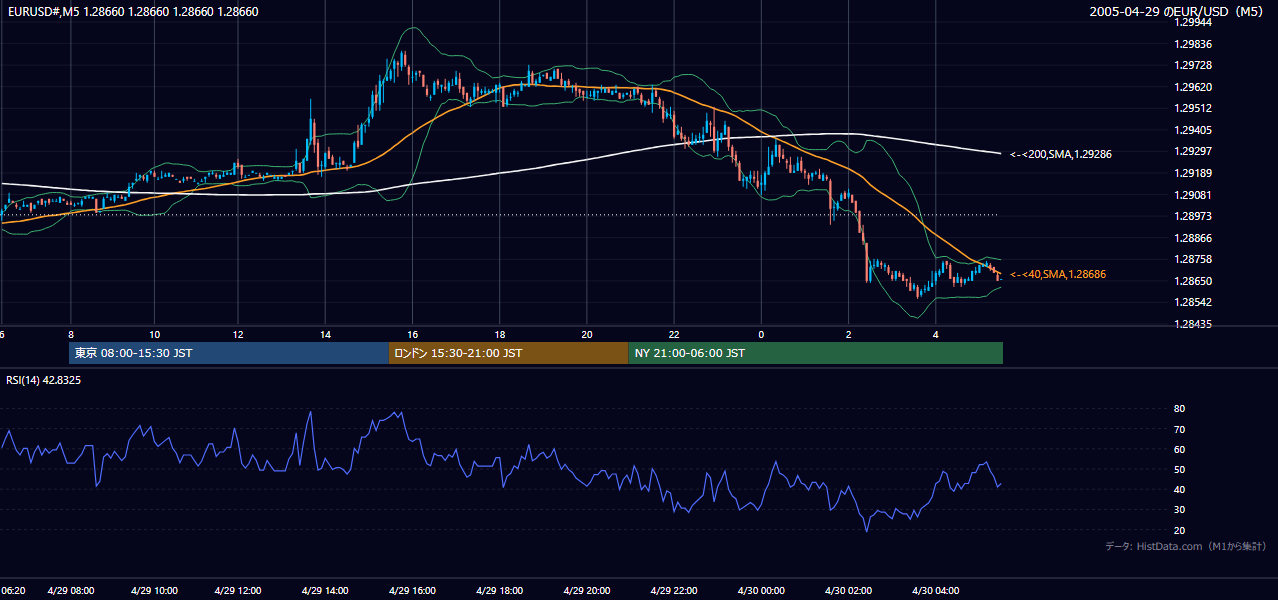Screen dimensions: 1278x600
Task: Click price axis value 1.28973
Action: [1192, 217]
